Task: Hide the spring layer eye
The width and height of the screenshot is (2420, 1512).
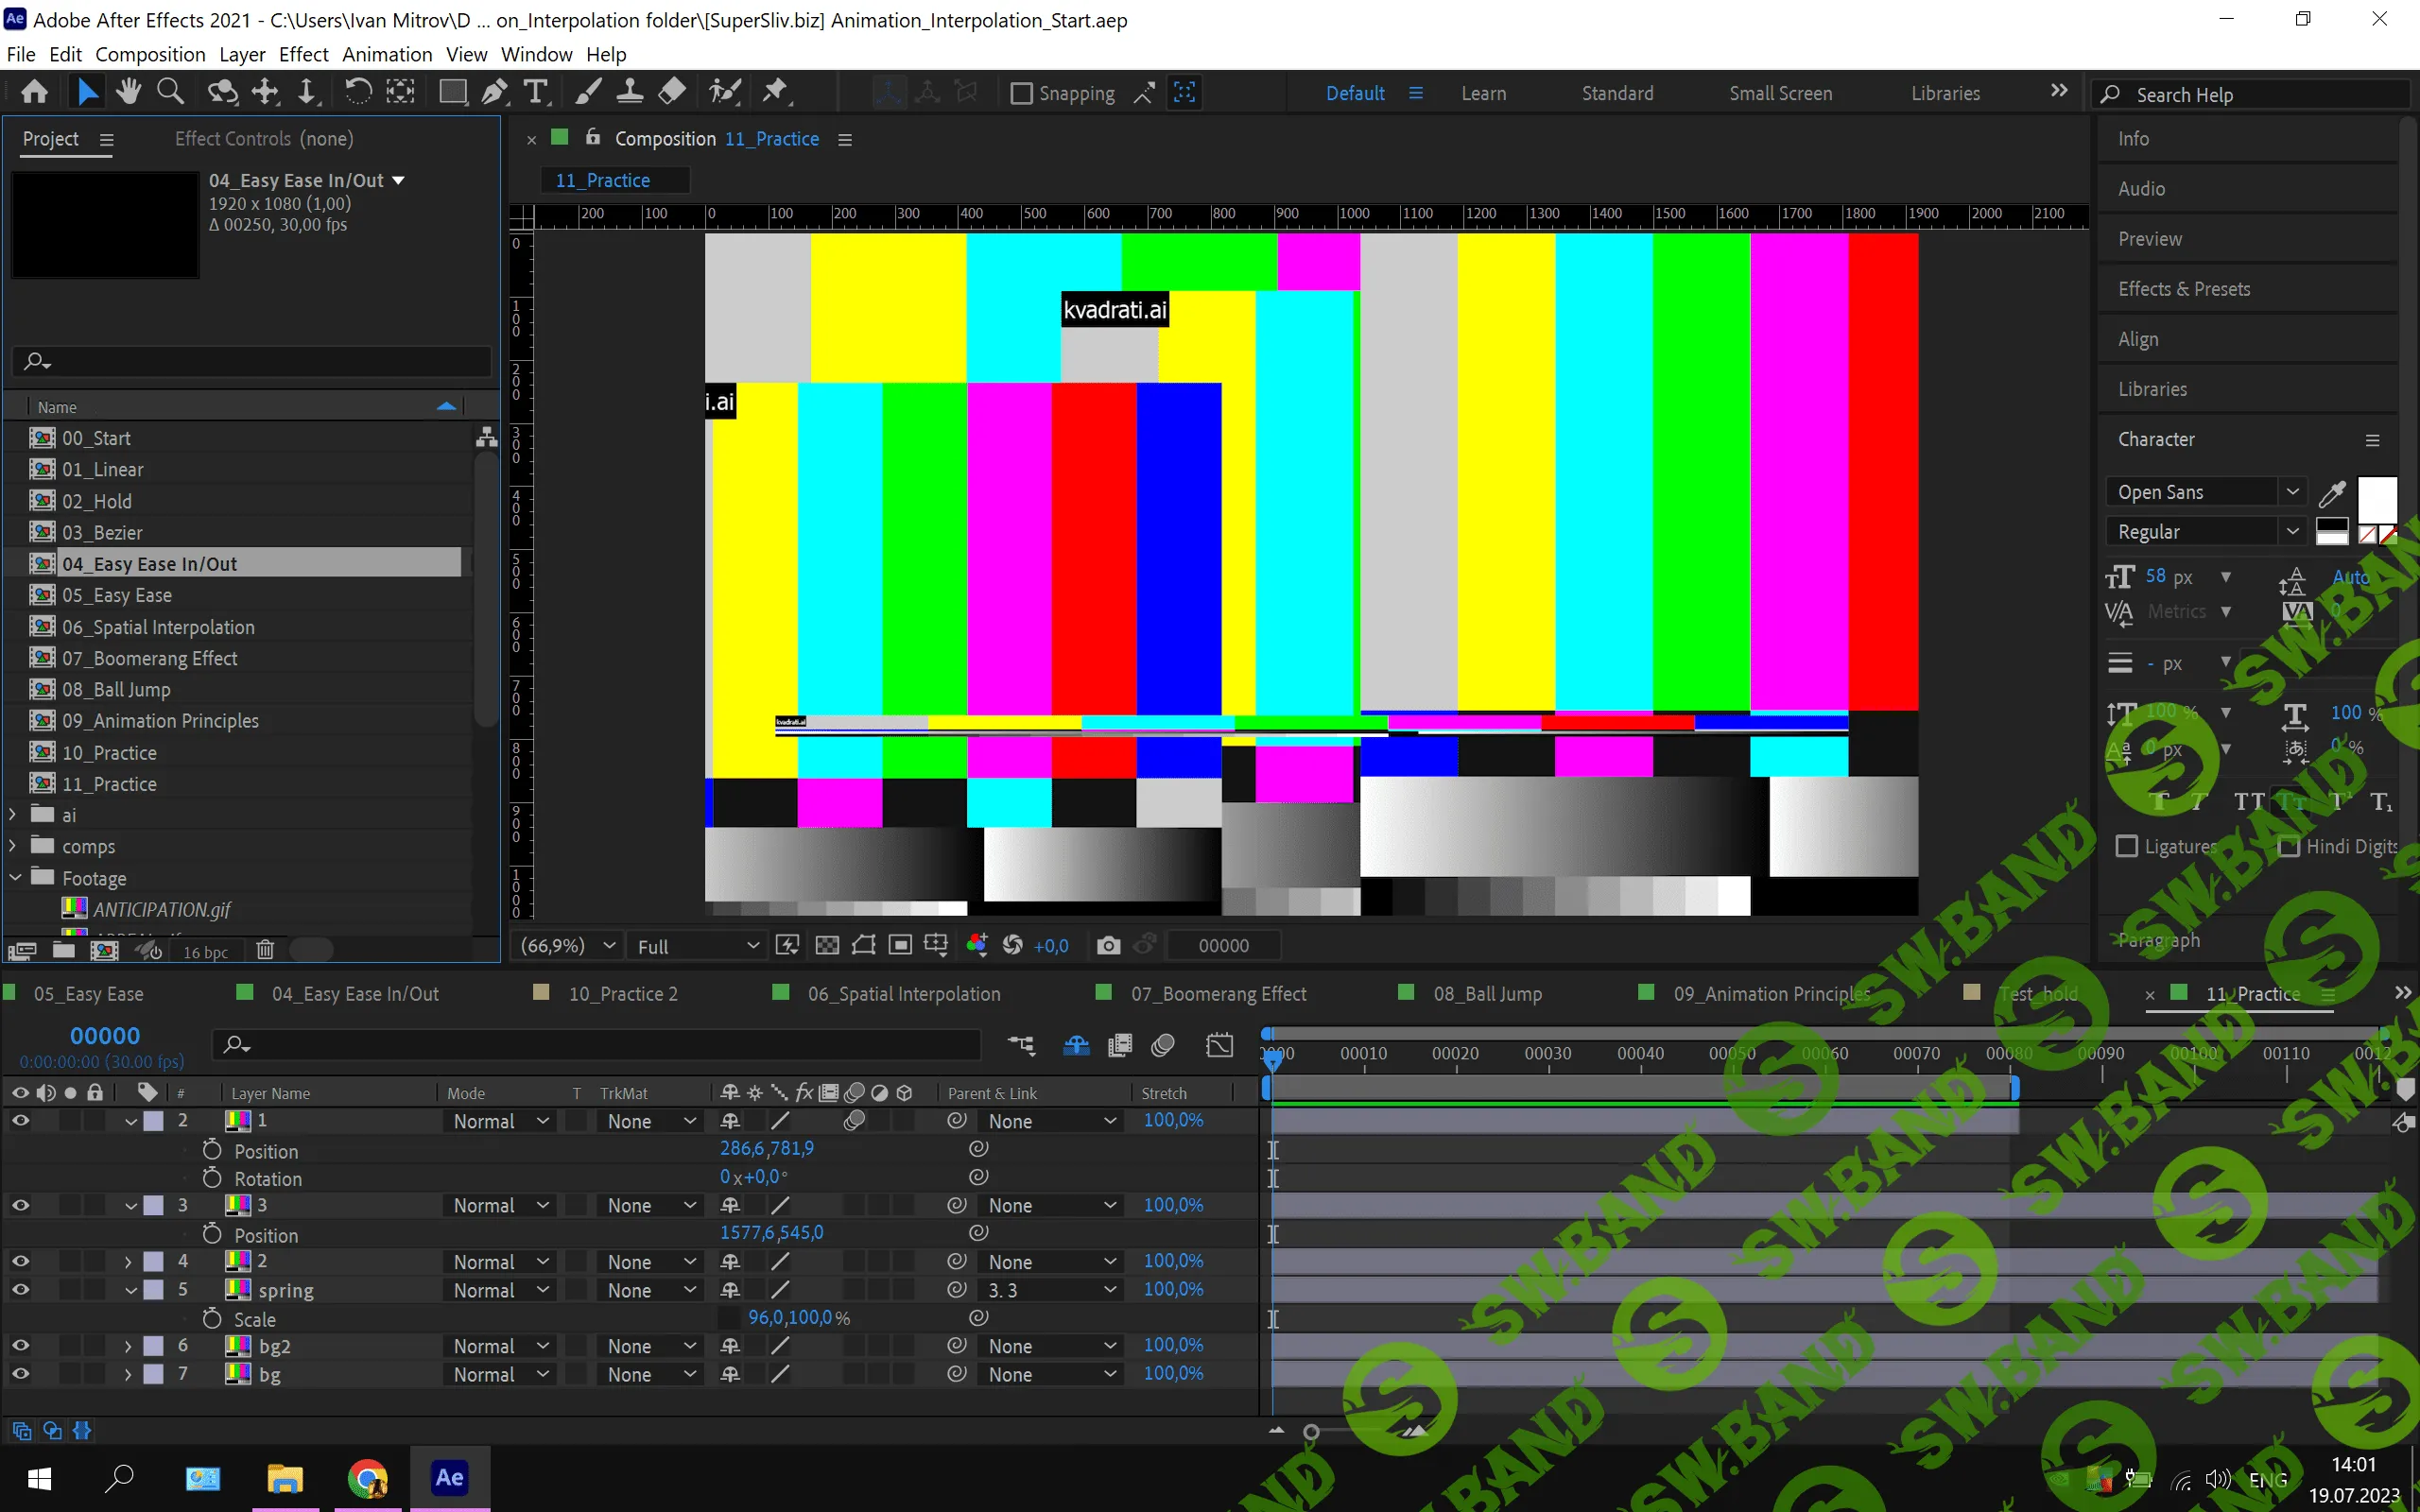Action: pos(20,1290)
